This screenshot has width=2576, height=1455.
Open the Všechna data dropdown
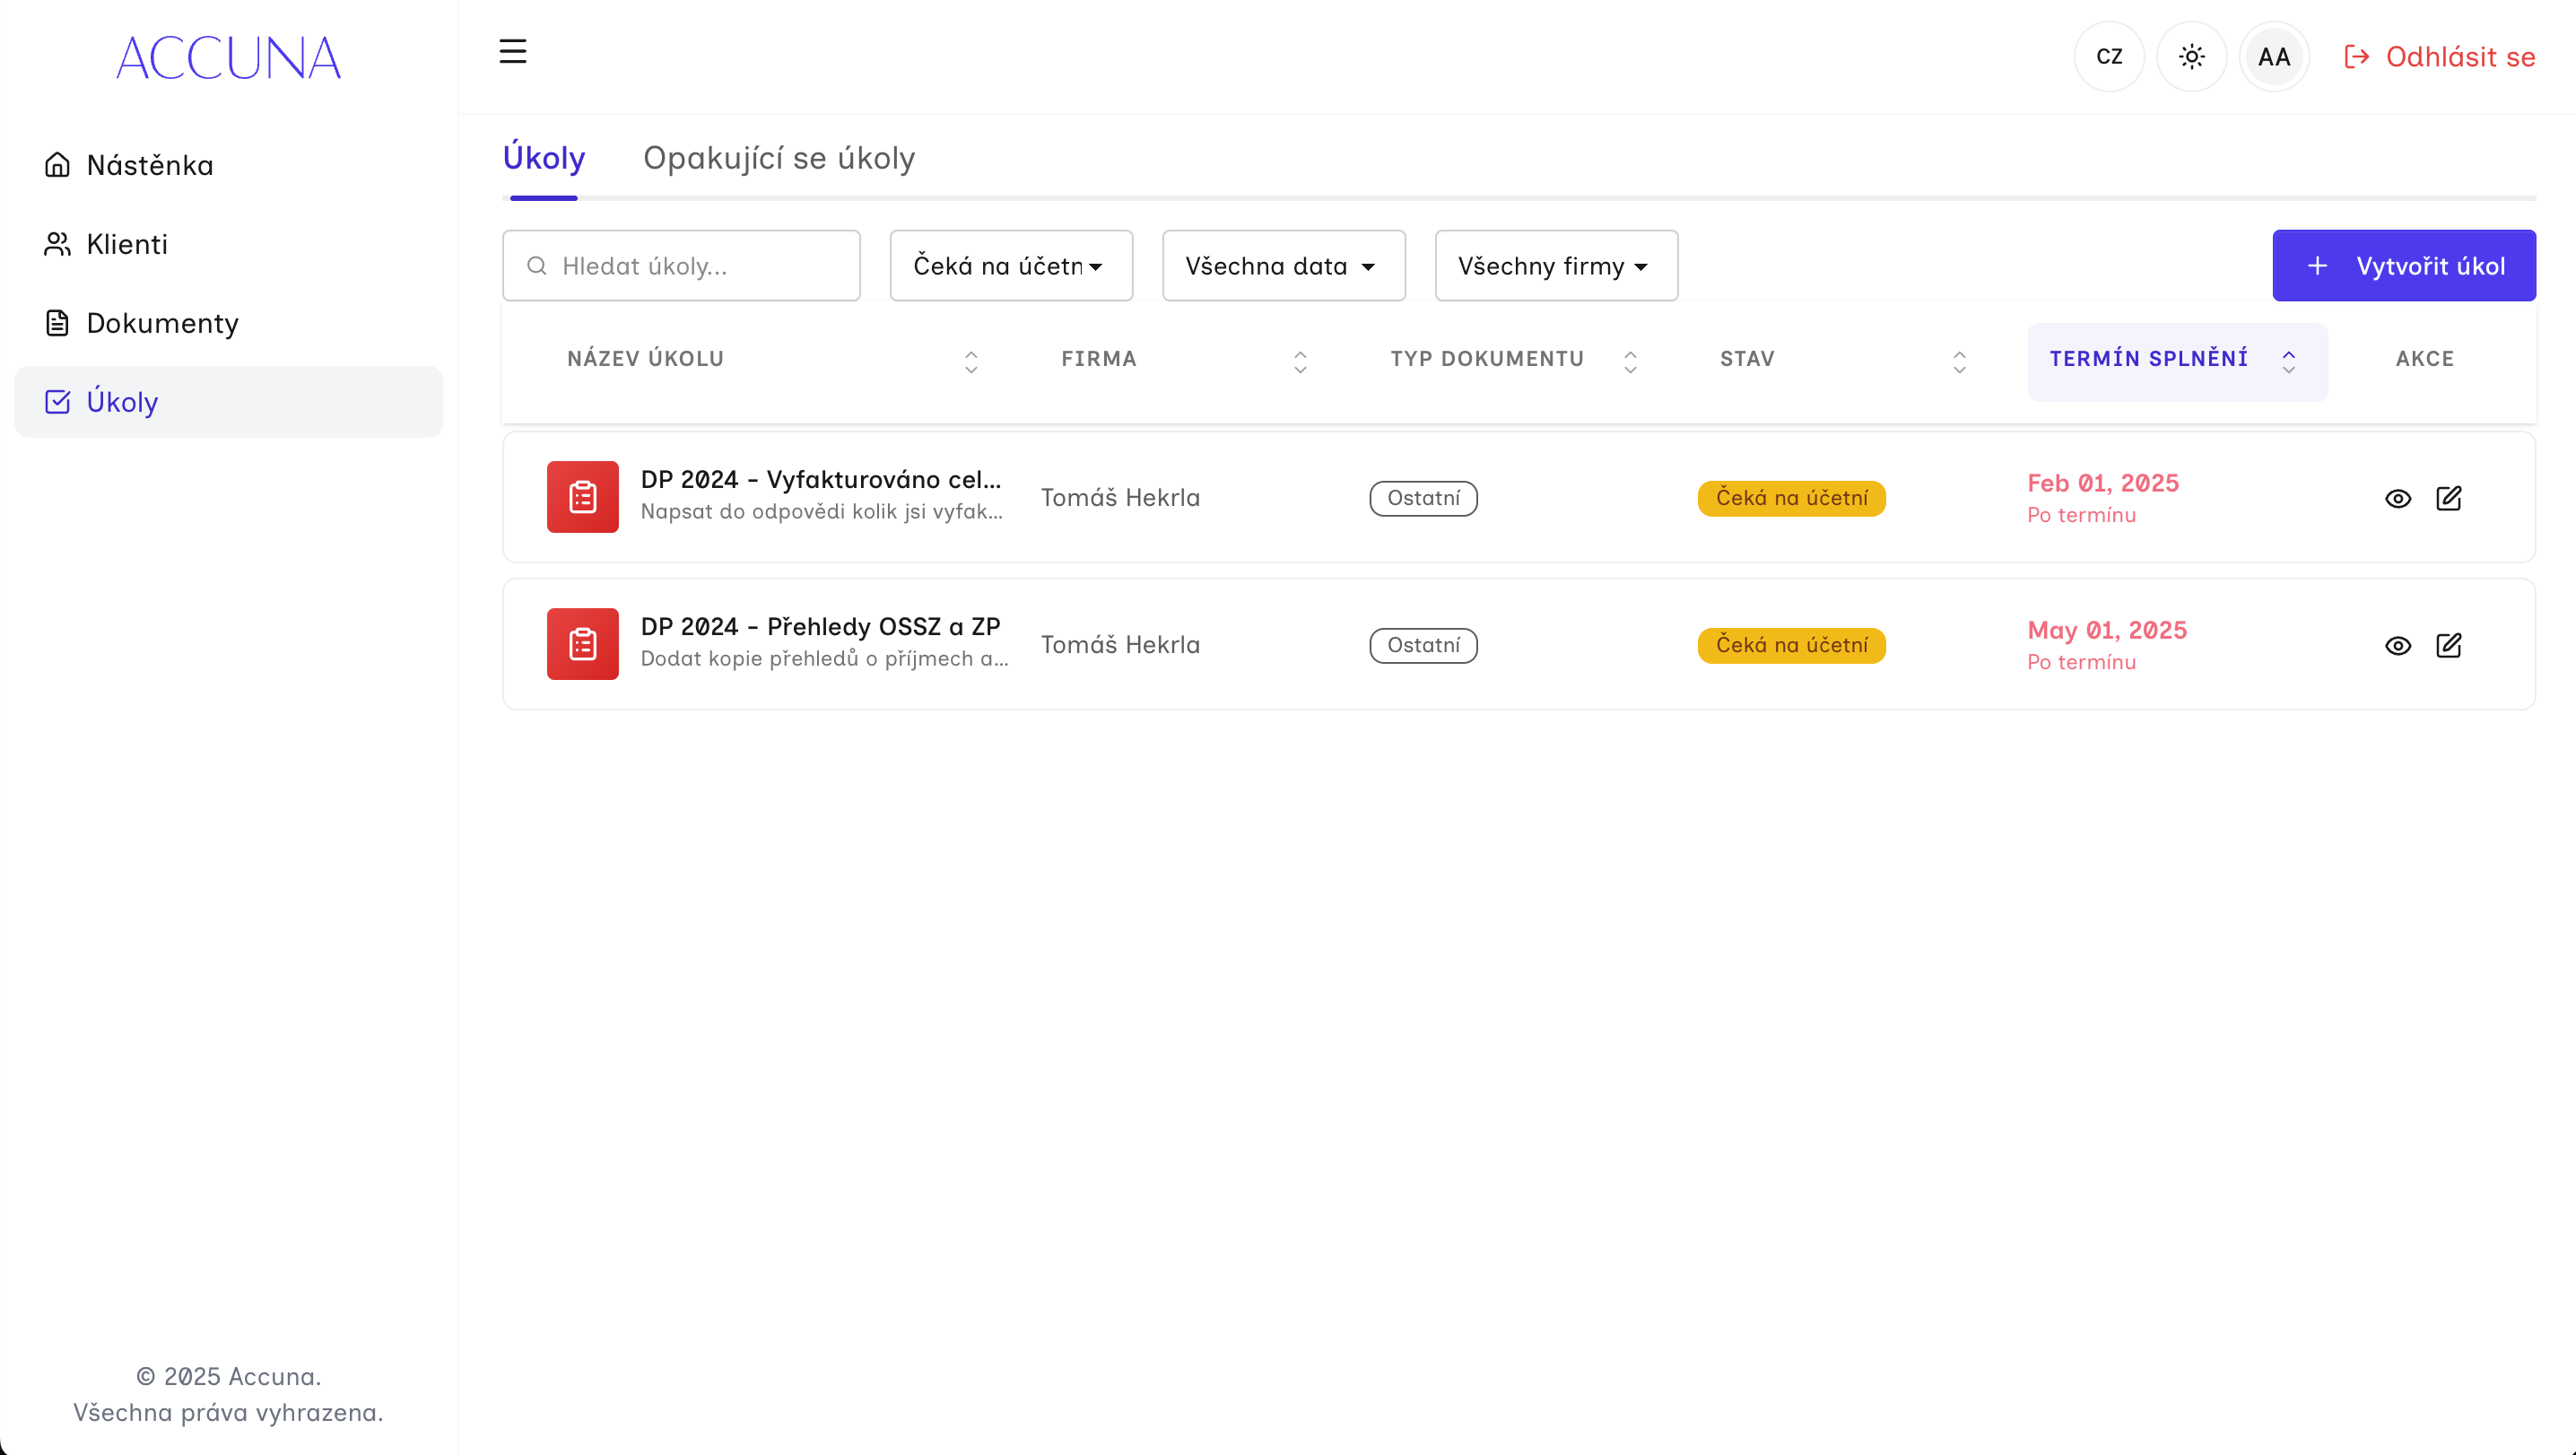pyautogui.click(x=1282, y=266)
